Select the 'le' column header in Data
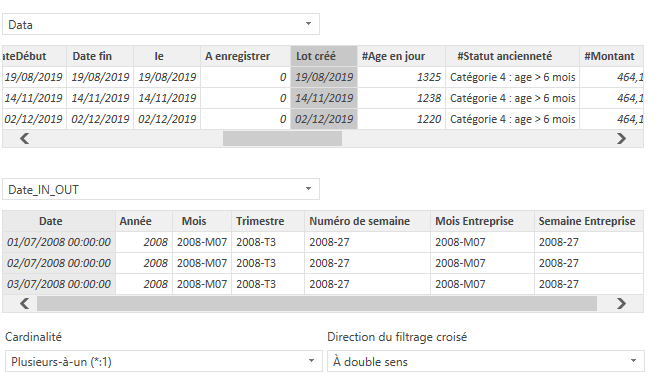 [167, 56]
